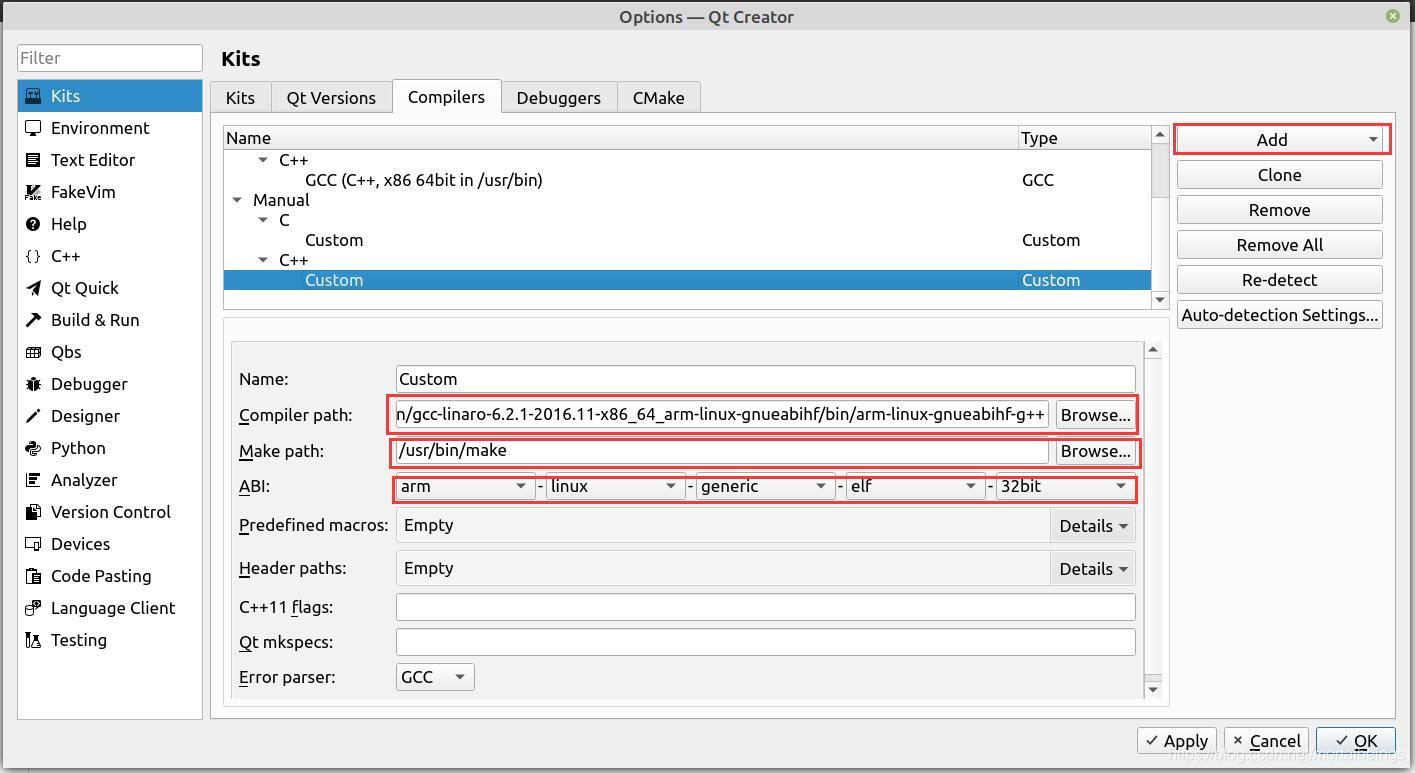Click the Remove All button
The height and width of the screenshot is (773, 1415).
[1279, 245]
